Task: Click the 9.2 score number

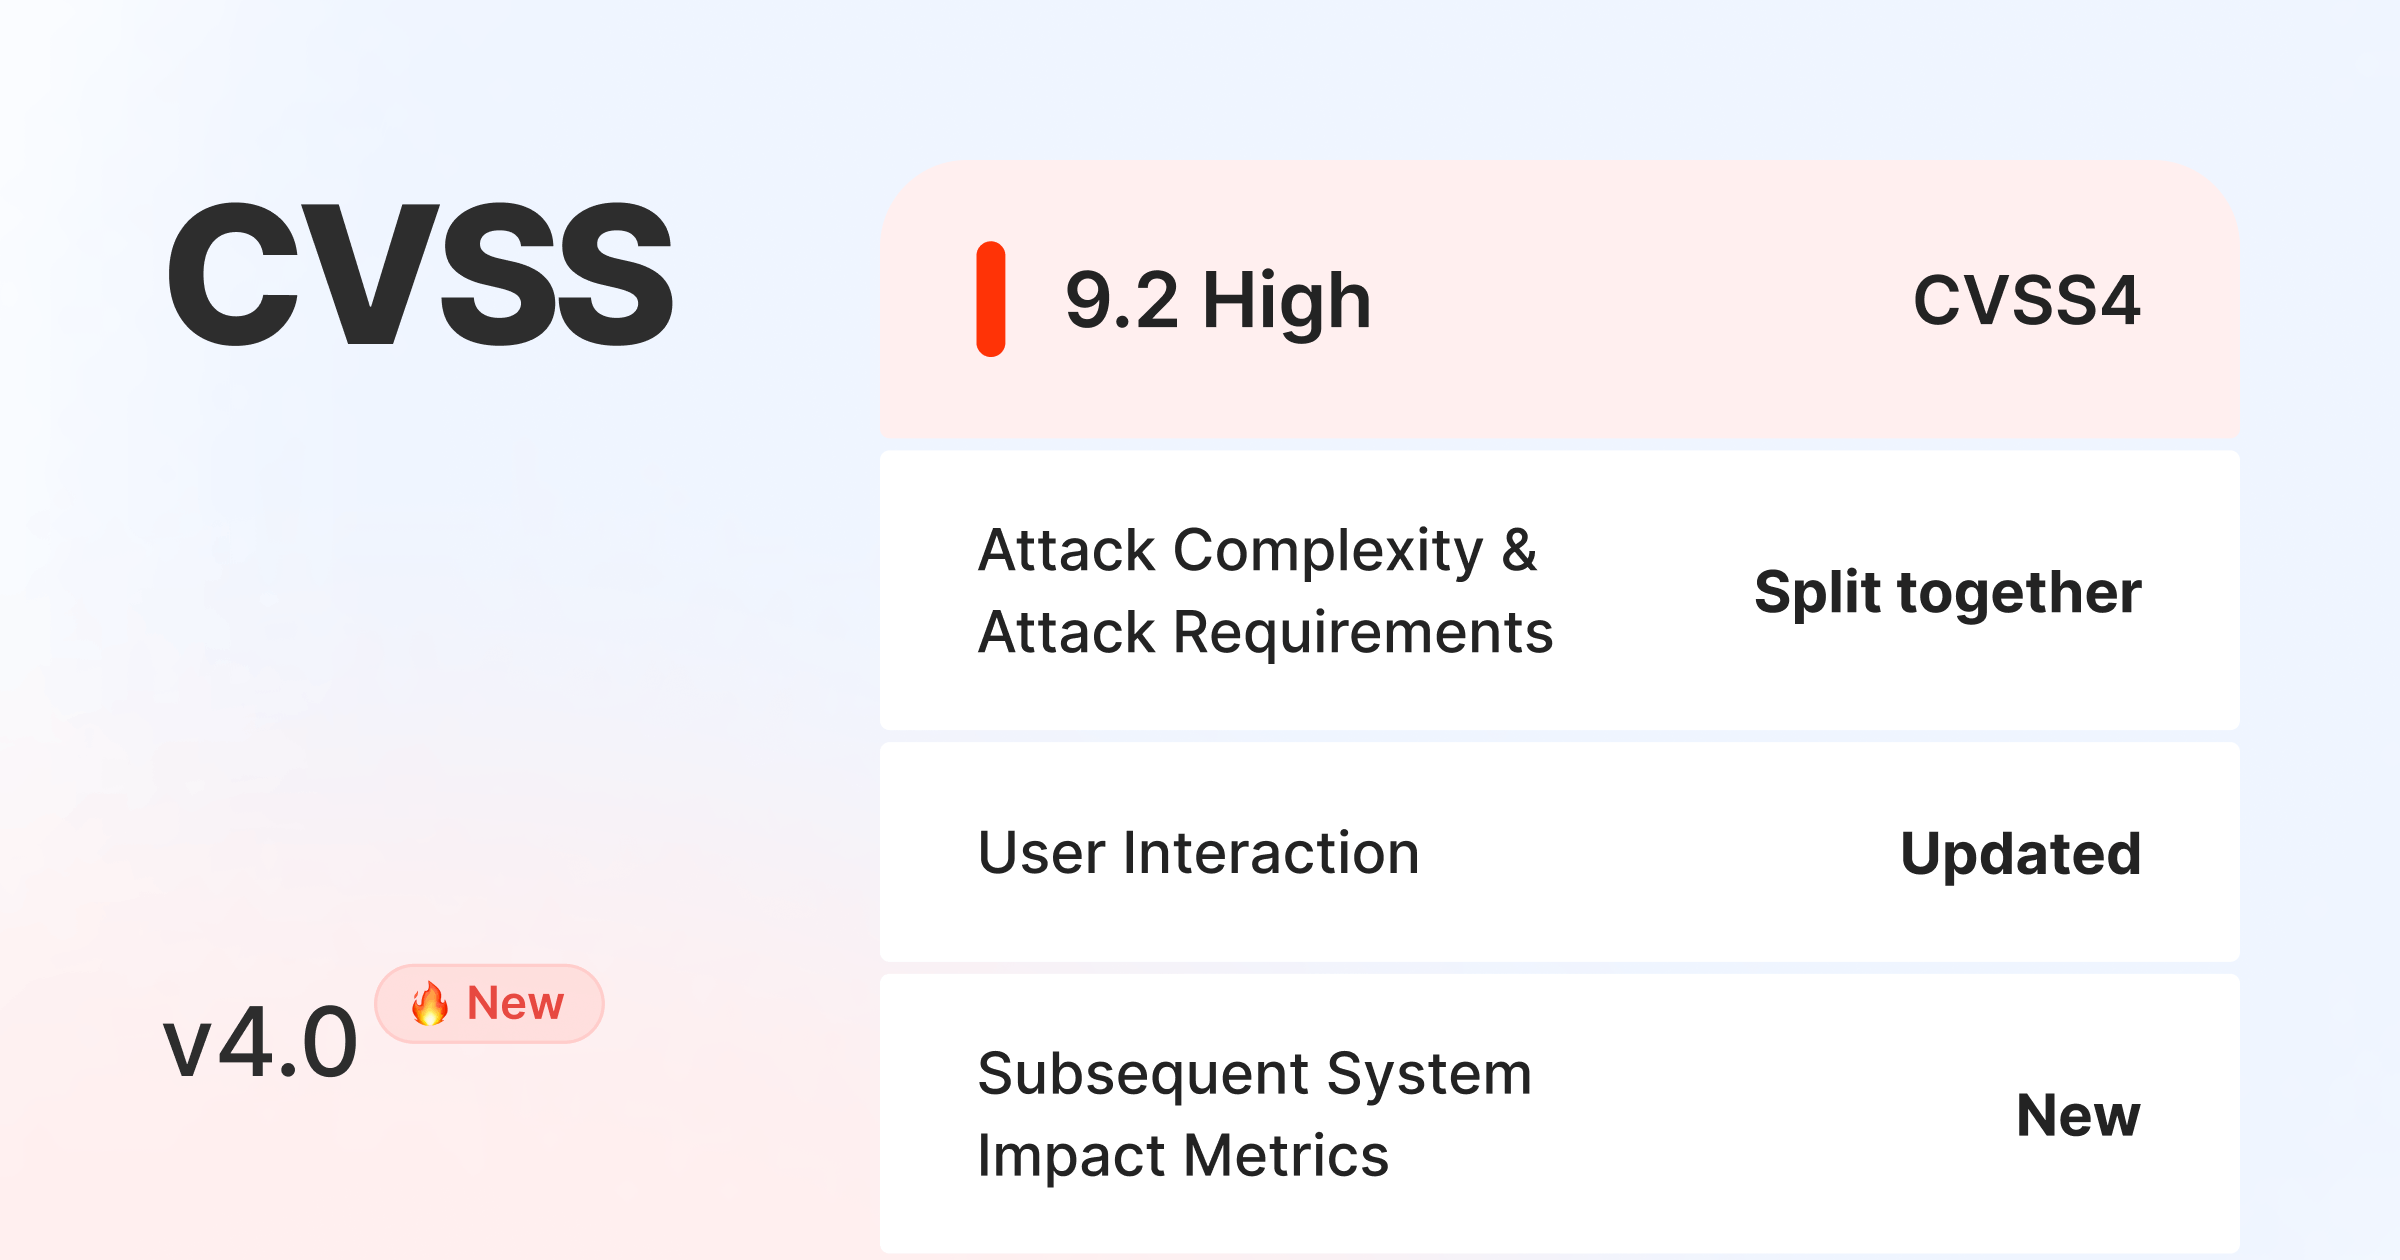Action: pos(1121,300)
